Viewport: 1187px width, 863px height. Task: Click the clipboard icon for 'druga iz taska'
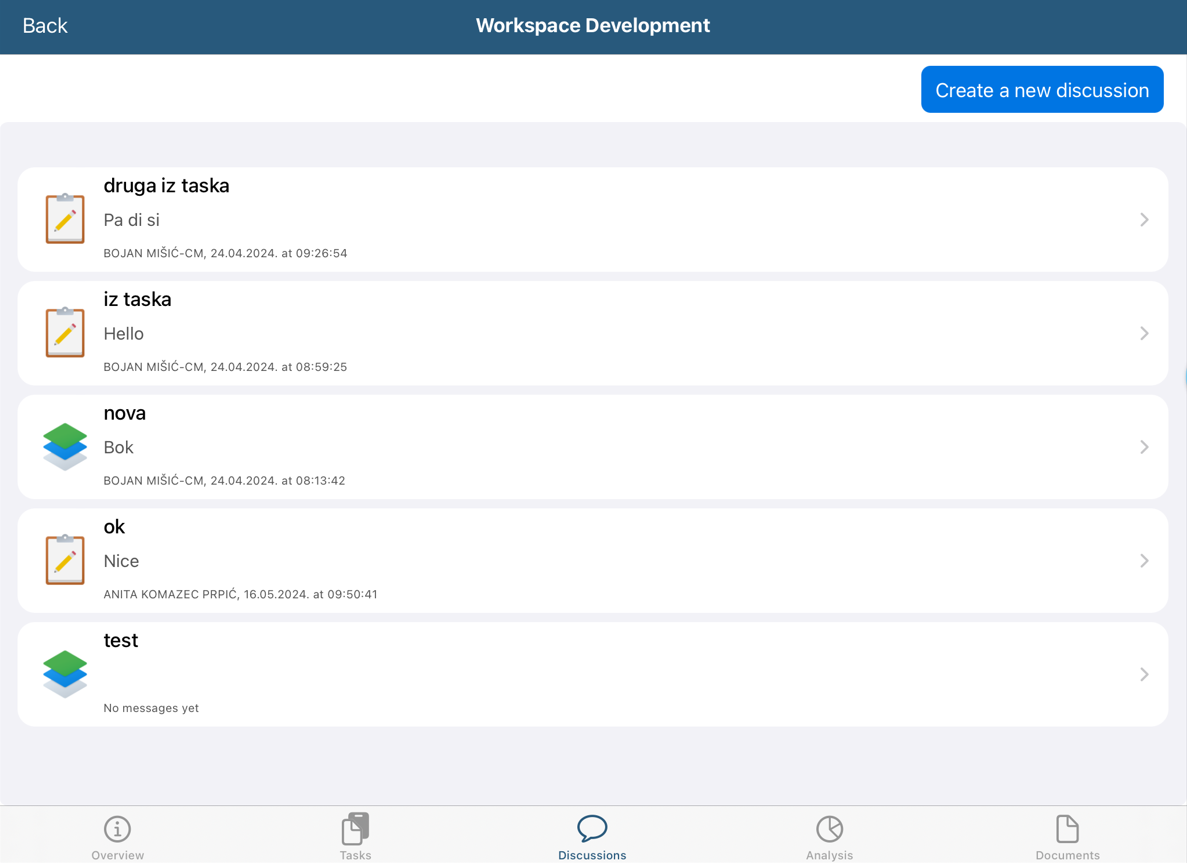click(65, 218)
